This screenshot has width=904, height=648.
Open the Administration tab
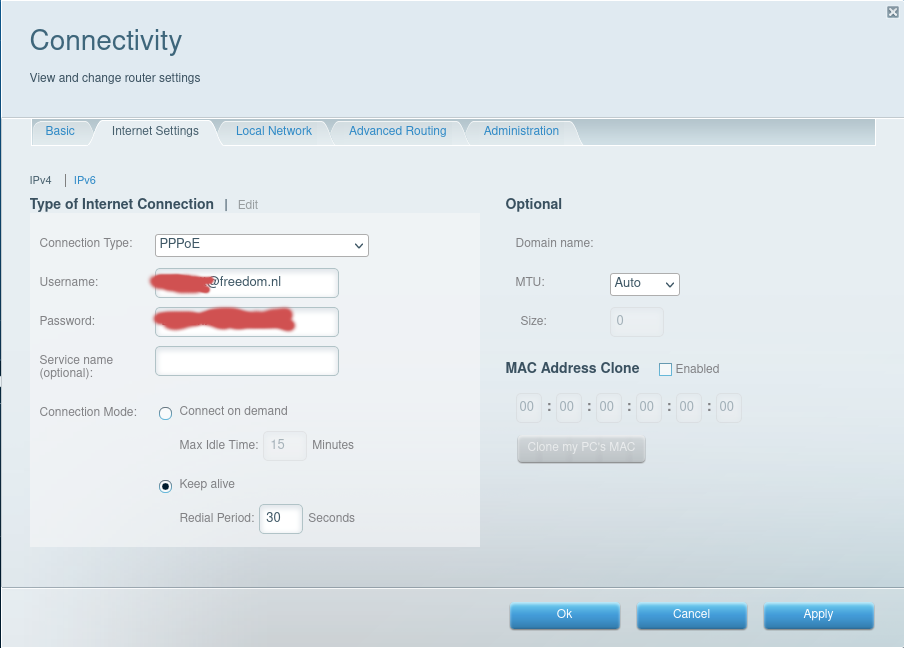pyautogui.click(x=521, y=131)
